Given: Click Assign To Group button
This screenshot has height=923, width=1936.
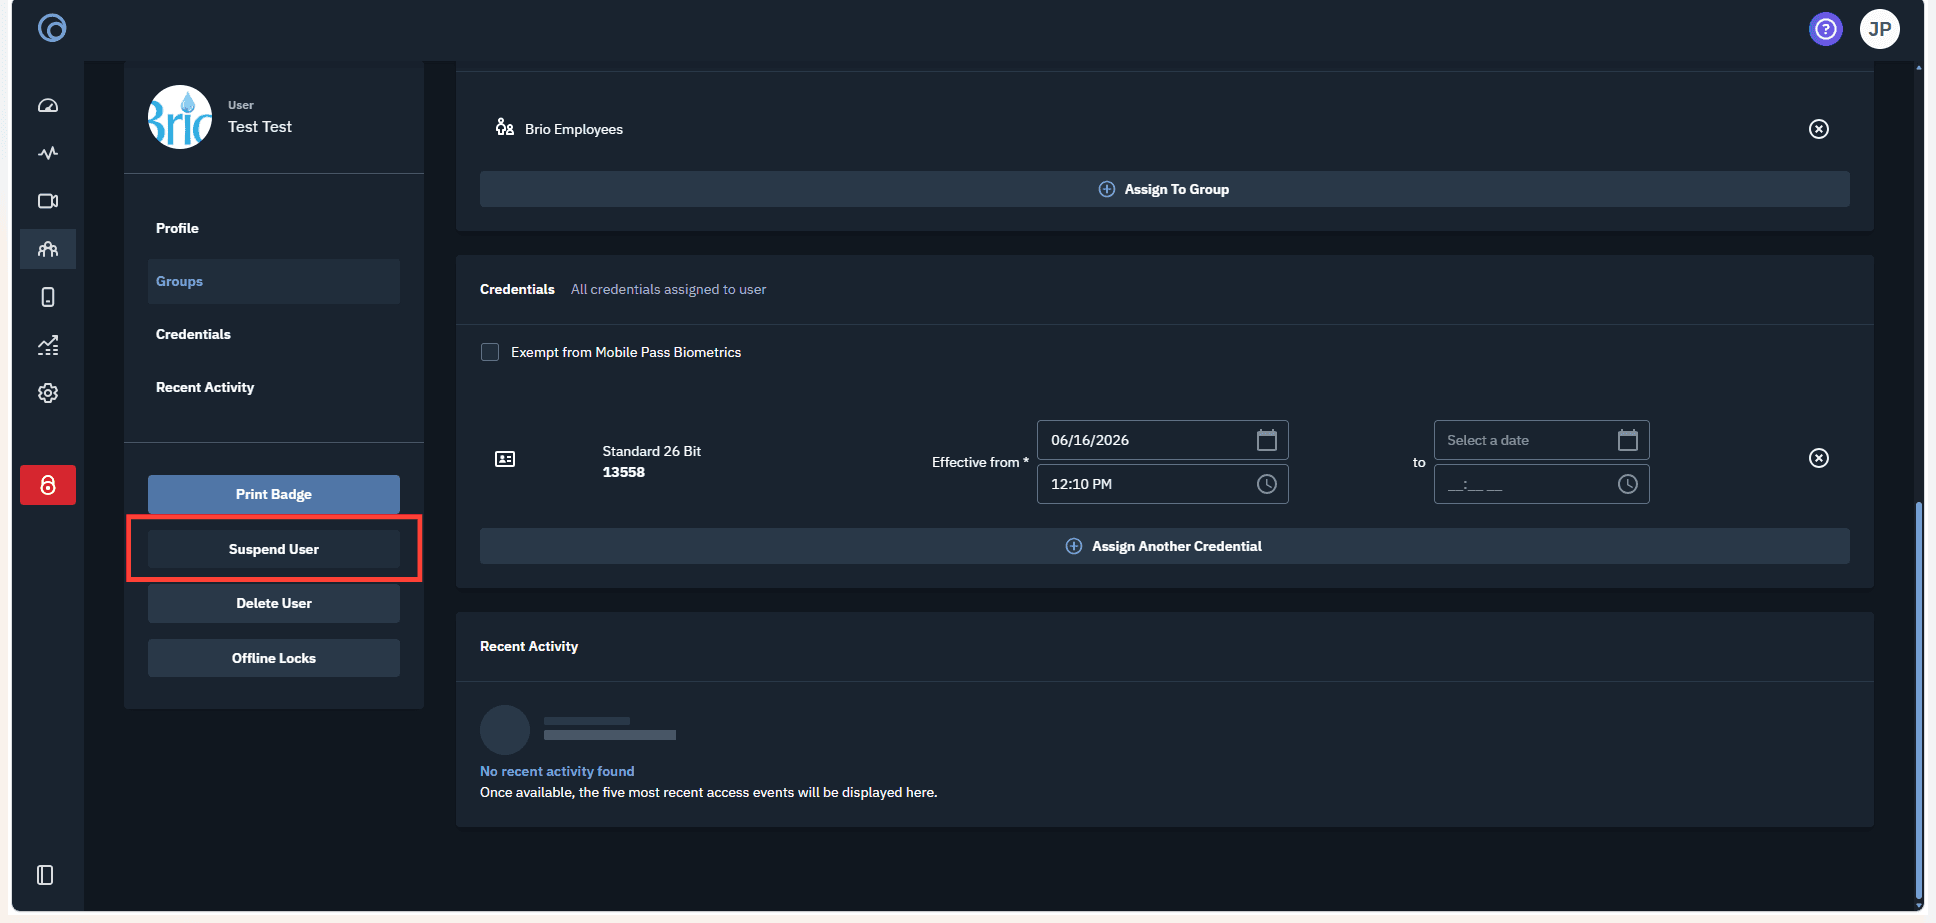Looking at the screenshot, I should 1165,189.
